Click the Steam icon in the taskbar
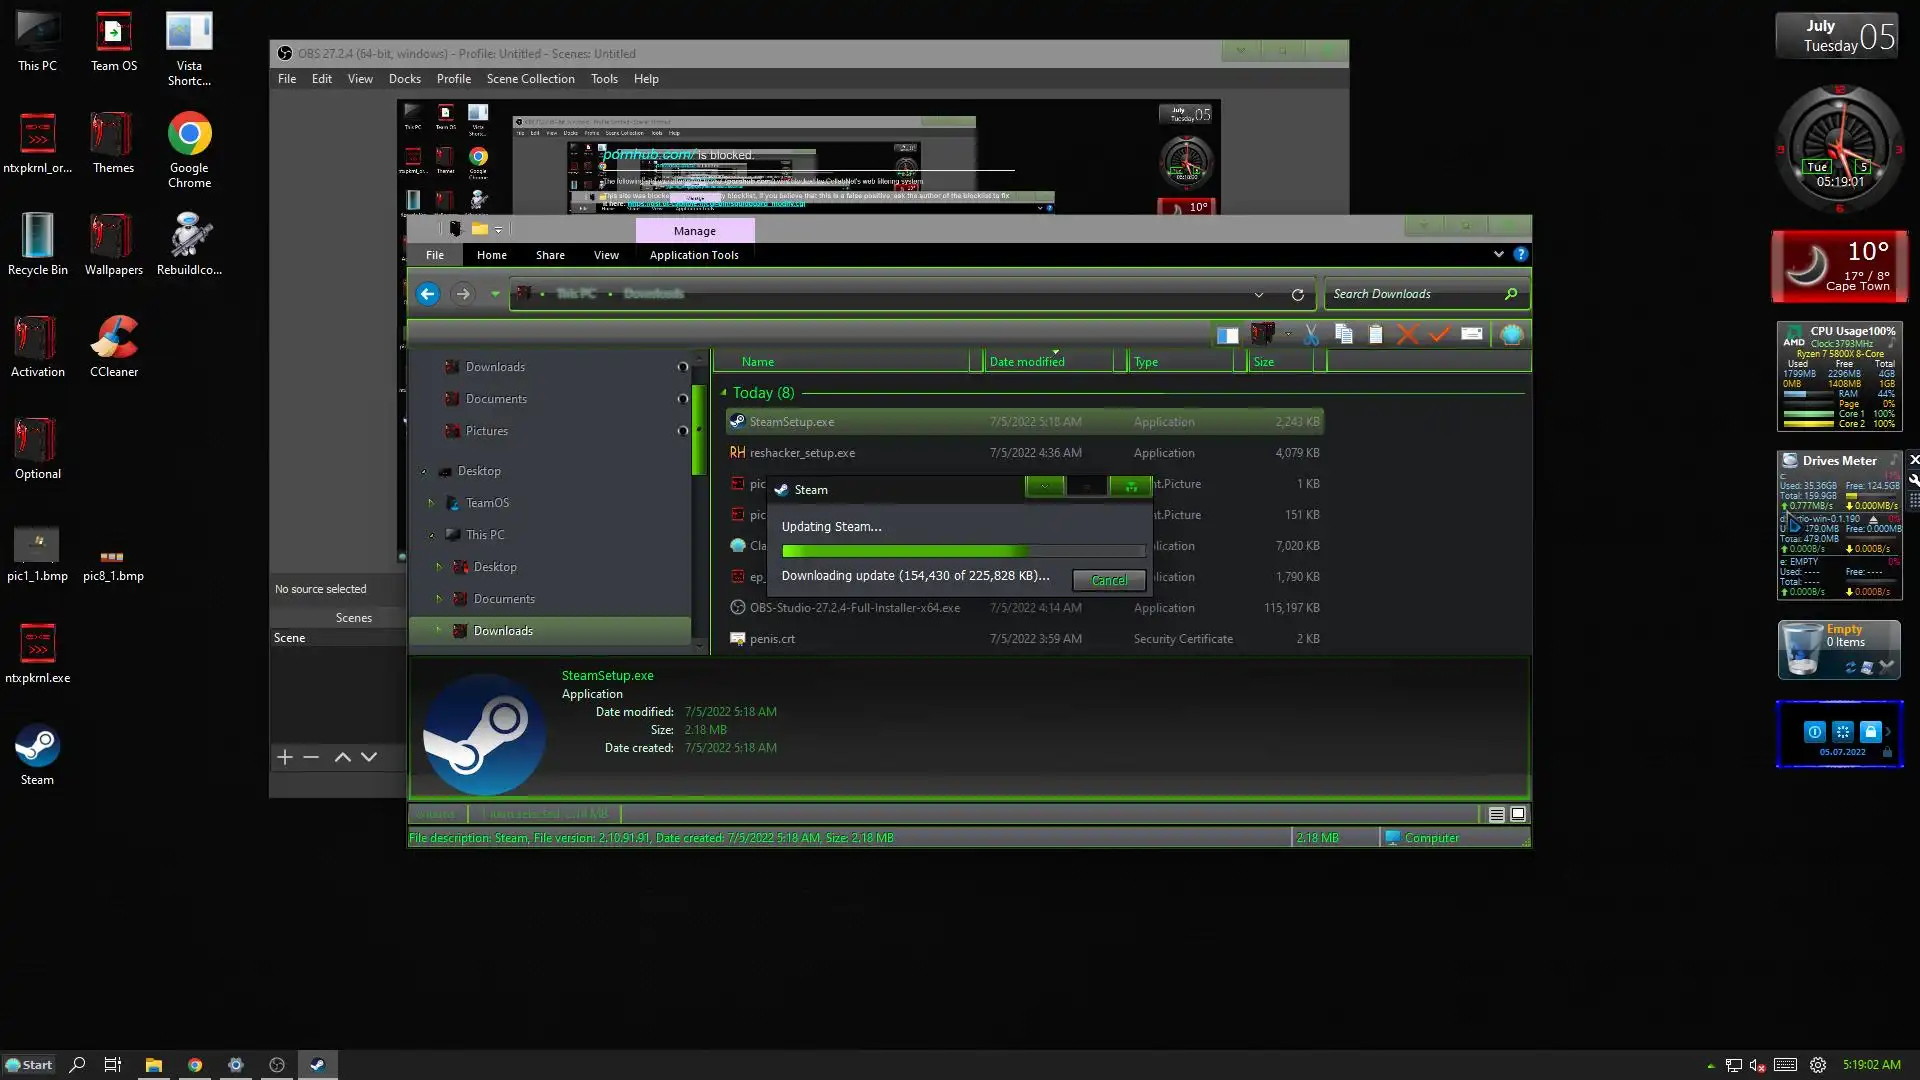This screenshot has height=1080, width=1920. click(x=317, y=1065)
